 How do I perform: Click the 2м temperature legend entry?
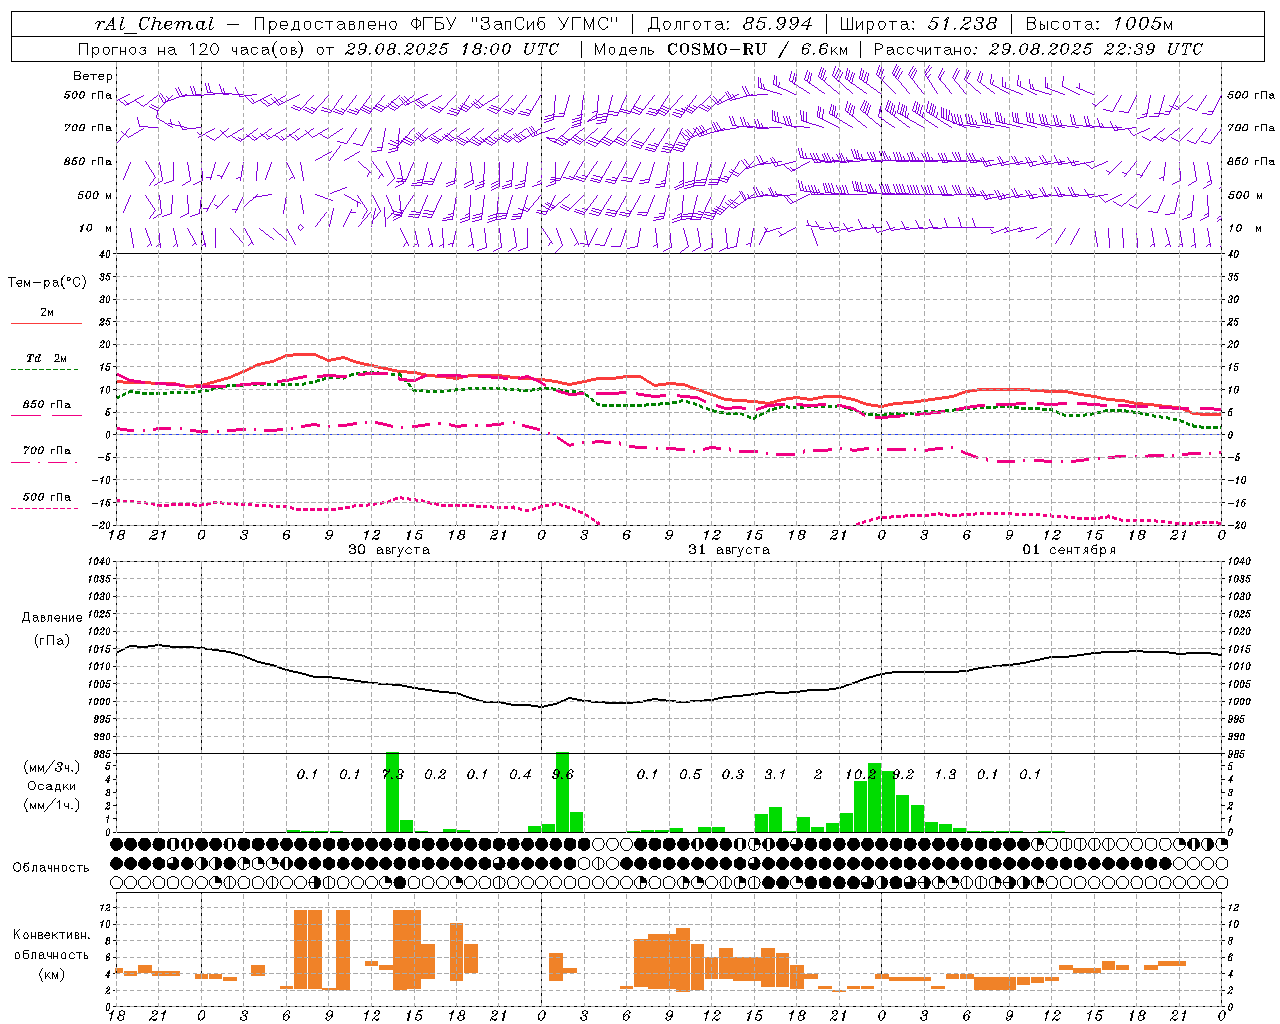click(47, 312)
